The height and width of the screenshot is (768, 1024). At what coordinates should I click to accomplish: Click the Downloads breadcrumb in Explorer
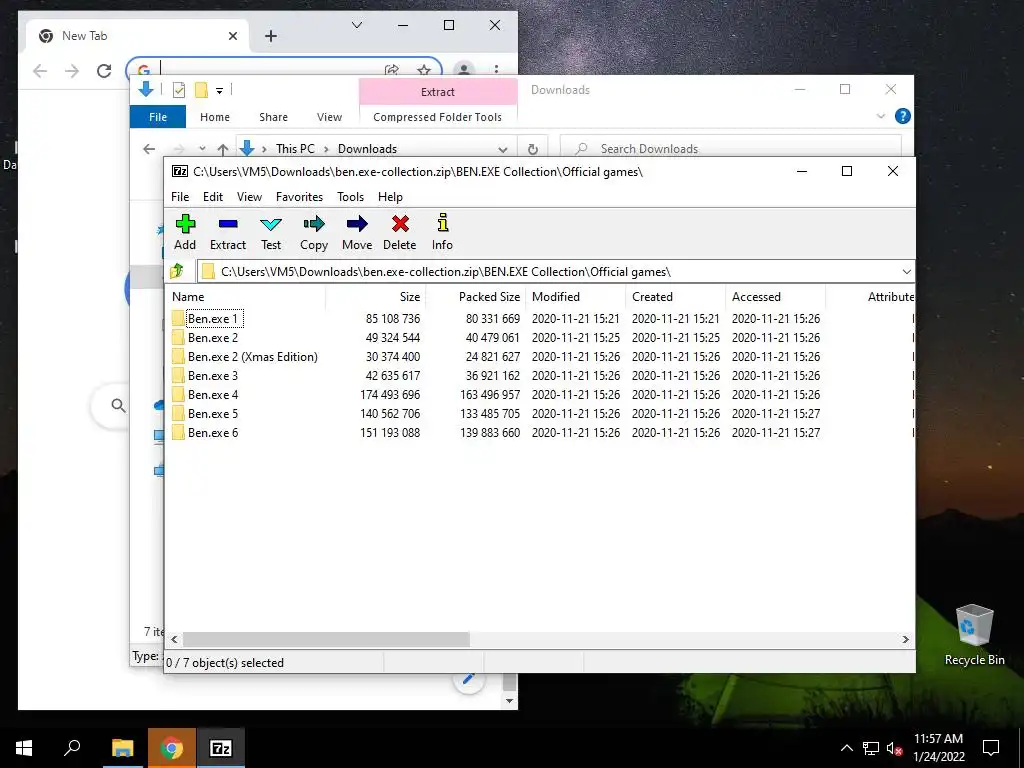[367, 149]
